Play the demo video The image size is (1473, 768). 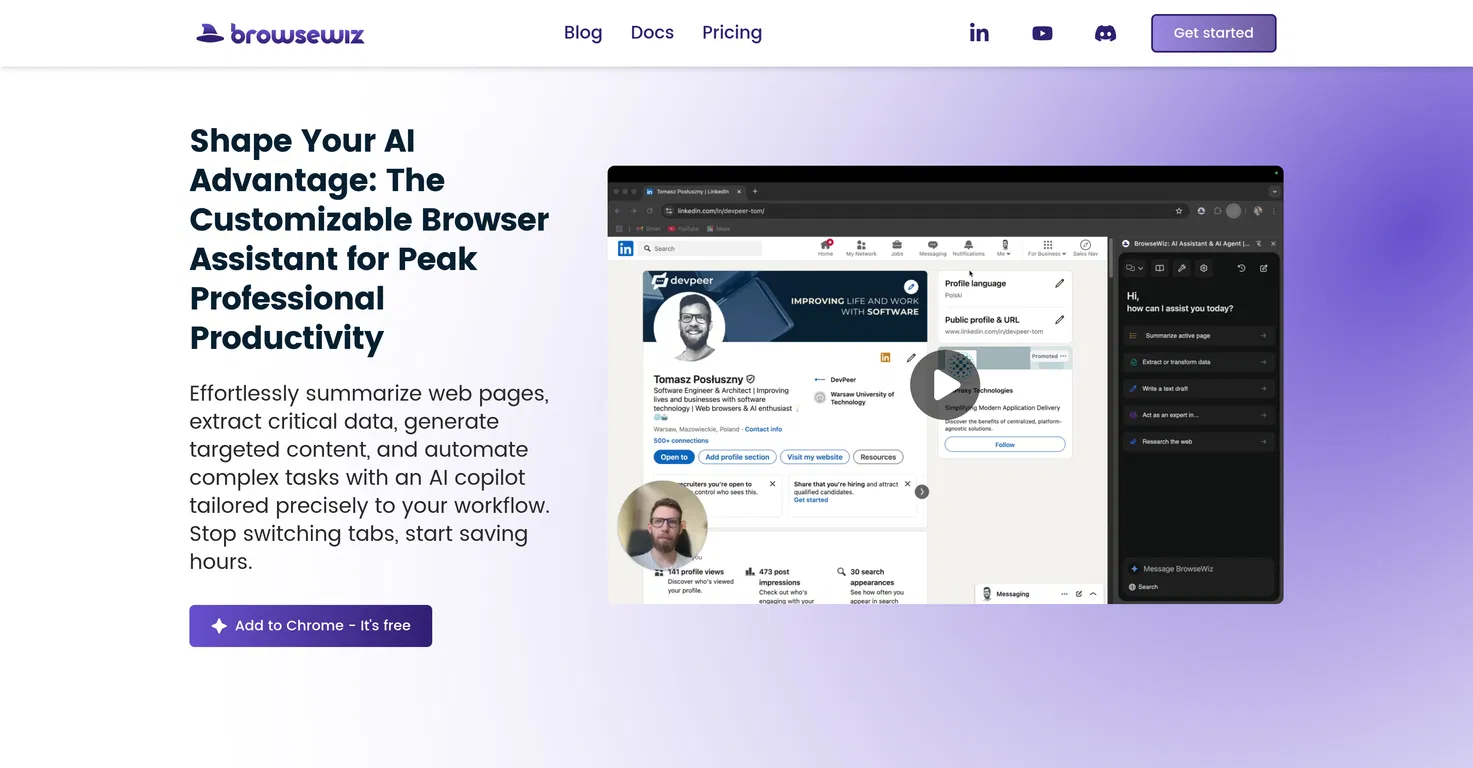(x=945, y=385)
